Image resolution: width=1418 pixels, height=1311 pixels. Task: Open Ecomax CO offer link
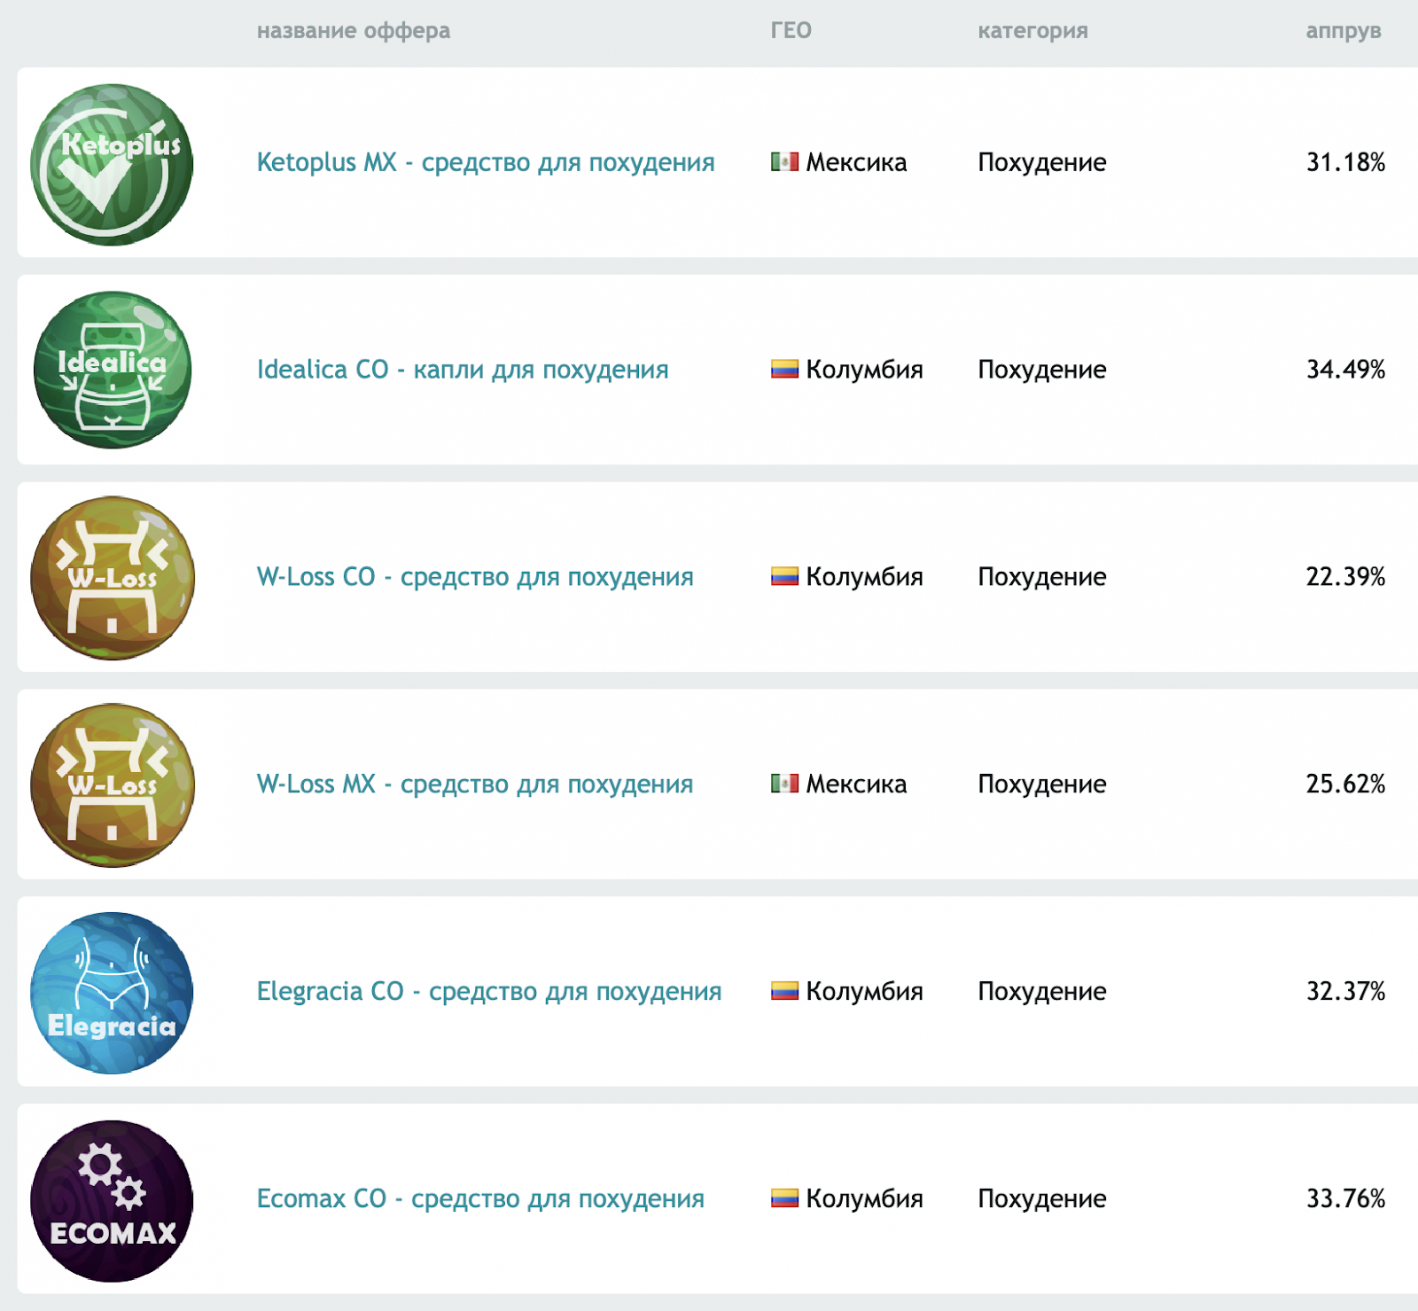coord(481,1198)
